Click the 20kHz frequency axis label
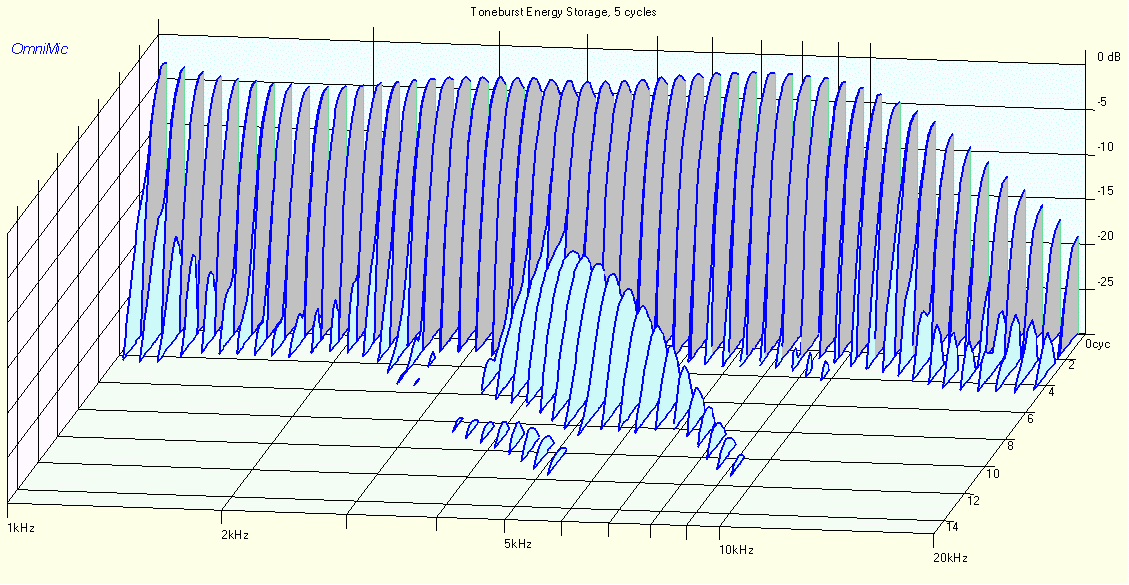1129x585 pixels. [x=950, y=558]
